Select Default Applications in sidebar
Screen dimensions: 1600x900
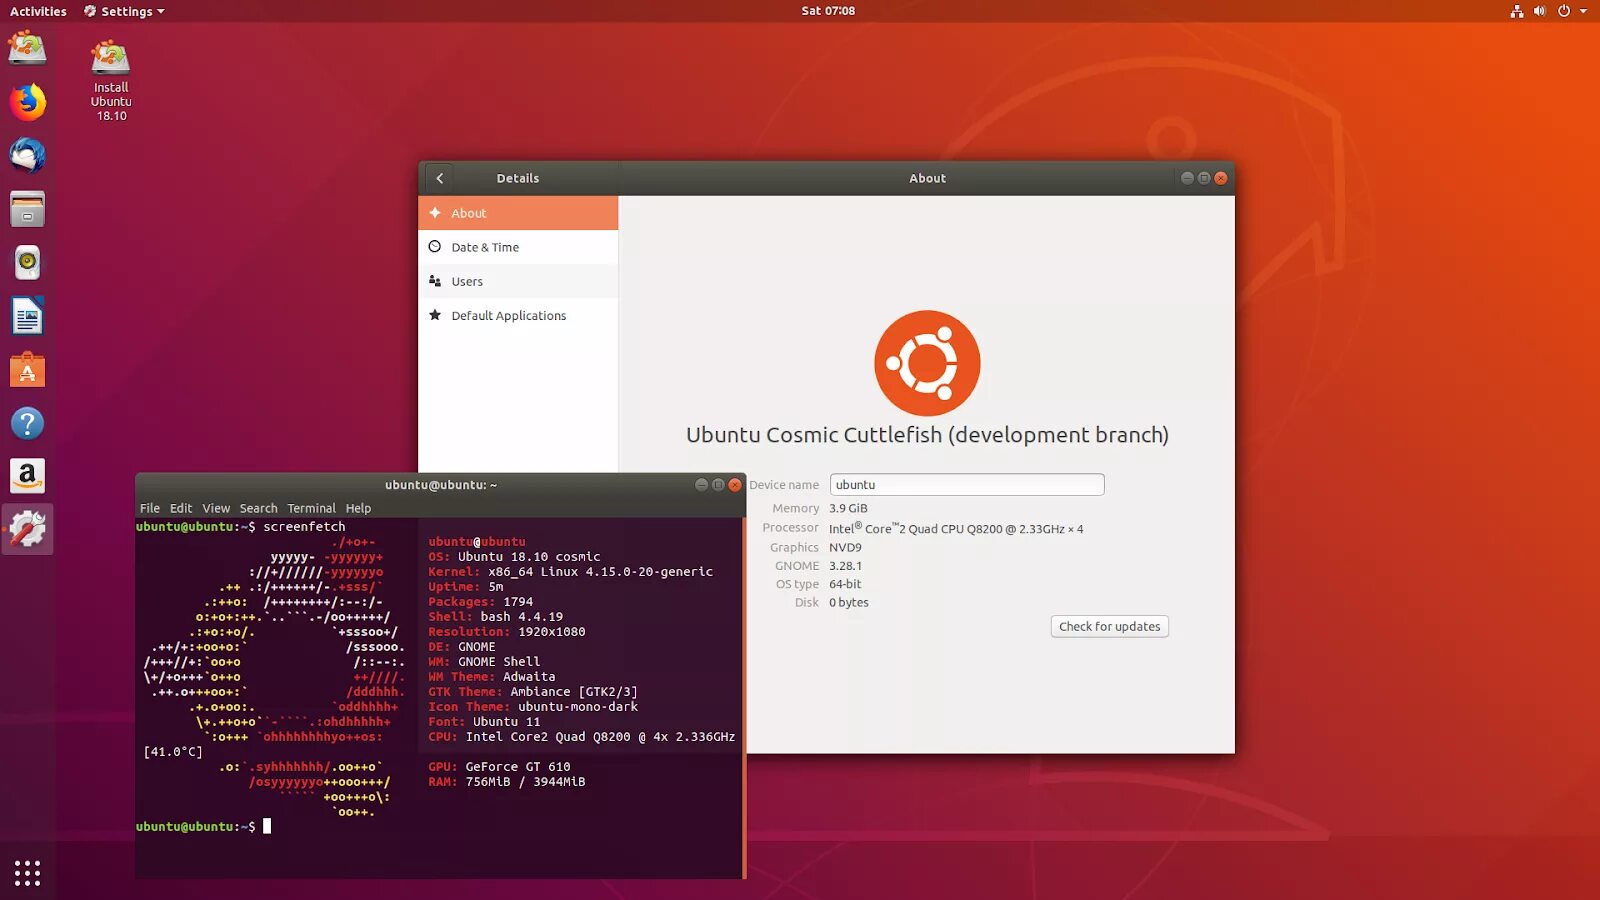pos(518,315)
